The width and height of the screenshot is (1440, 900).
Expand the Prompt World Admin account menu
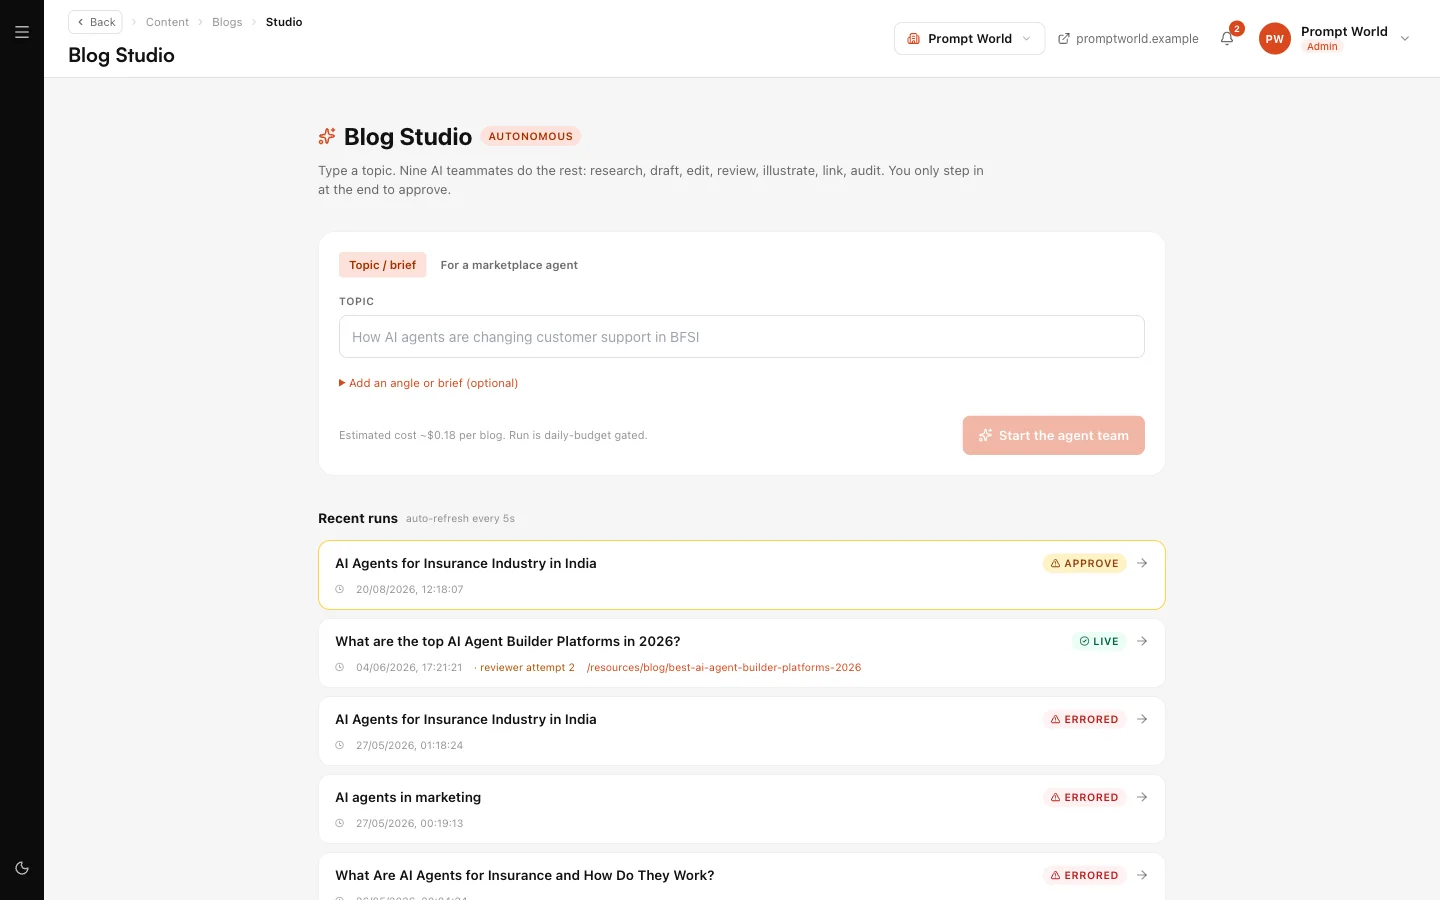click(1335, 39)
